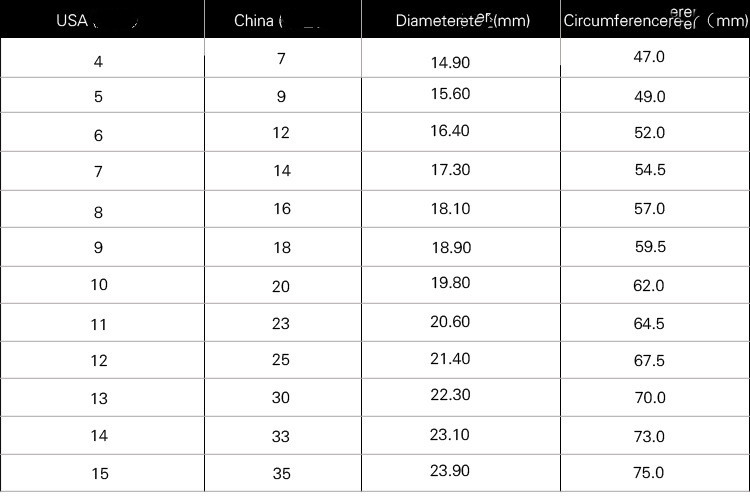This screenshot has height=504, width=750.
Task: Click USA size 14 cell
Action: coord(98,435)
